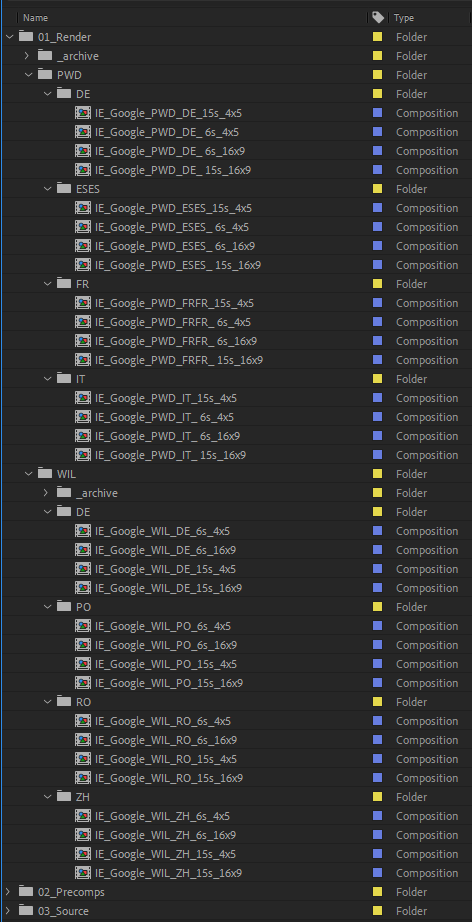Click composition icon for IE_Google_WIL_ZH_15s_16x9

83,873
